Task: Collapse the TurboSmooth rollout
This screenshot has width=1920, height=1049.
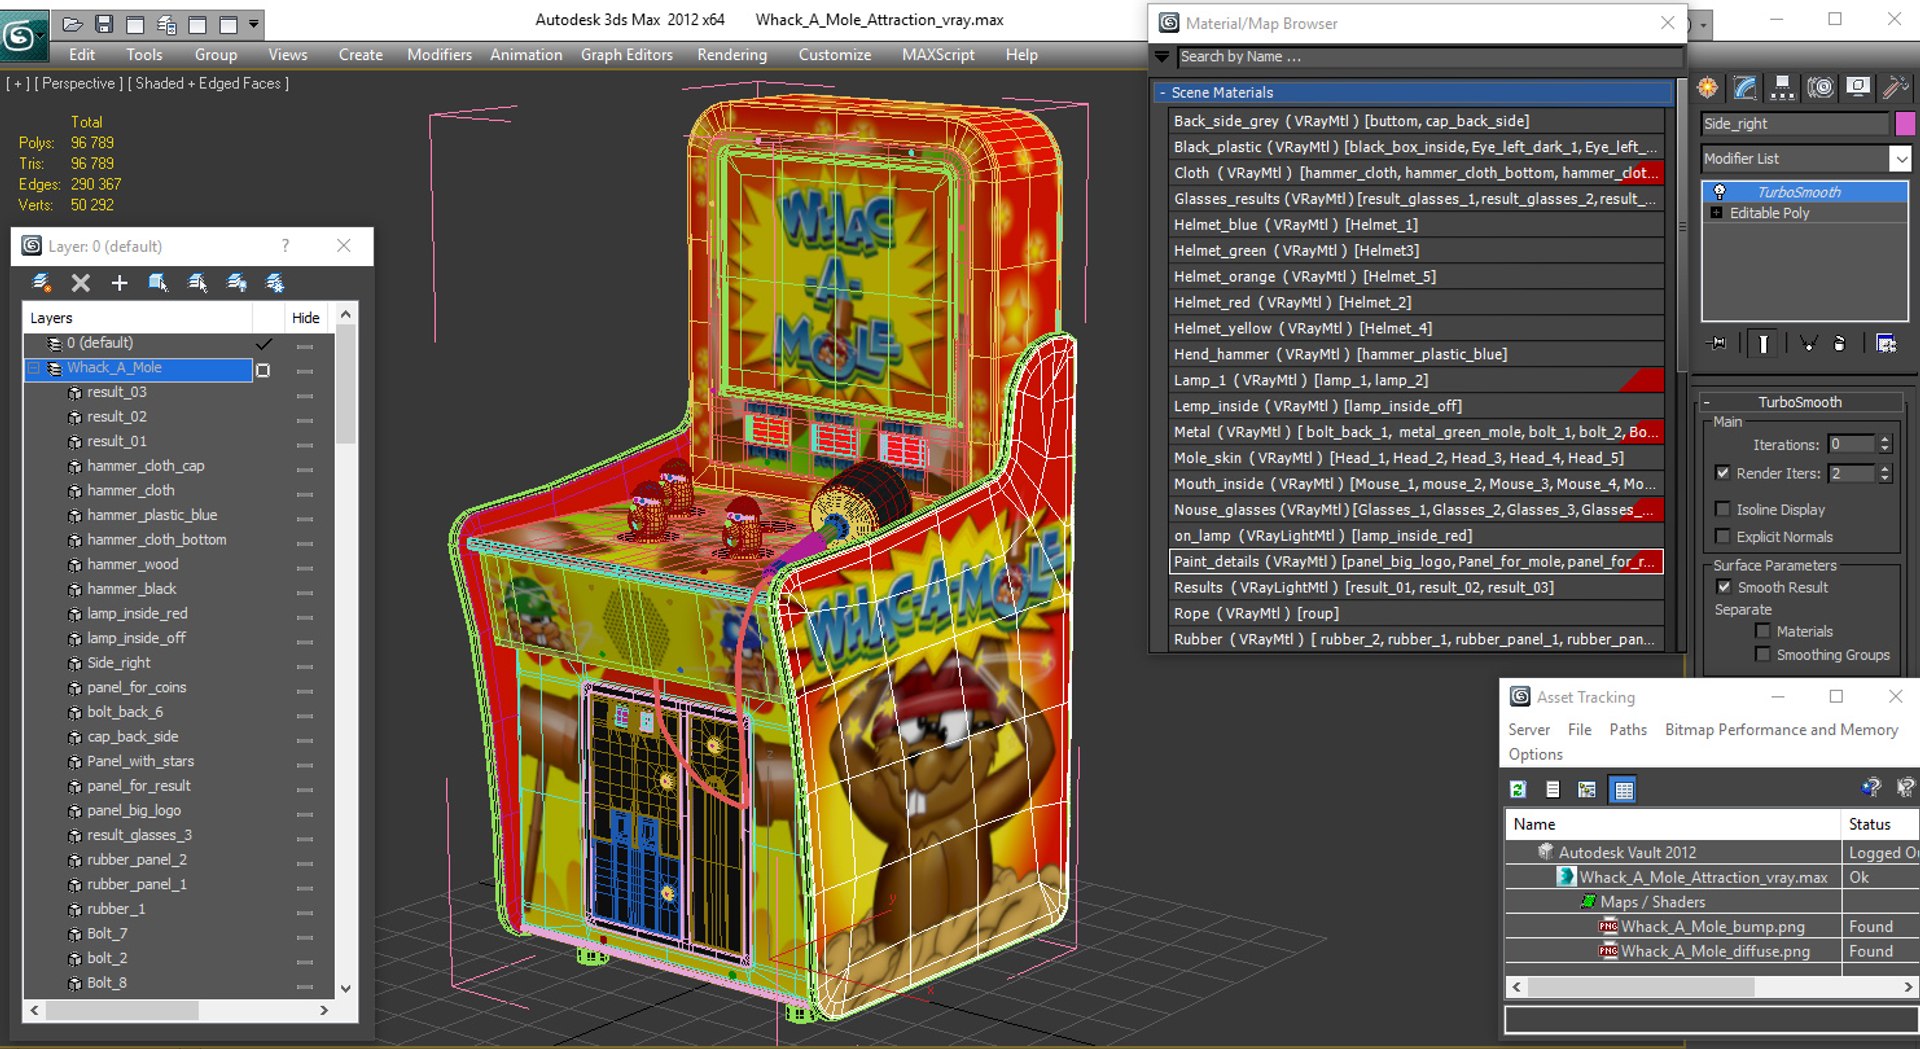Action: (x=1707, y=402)
